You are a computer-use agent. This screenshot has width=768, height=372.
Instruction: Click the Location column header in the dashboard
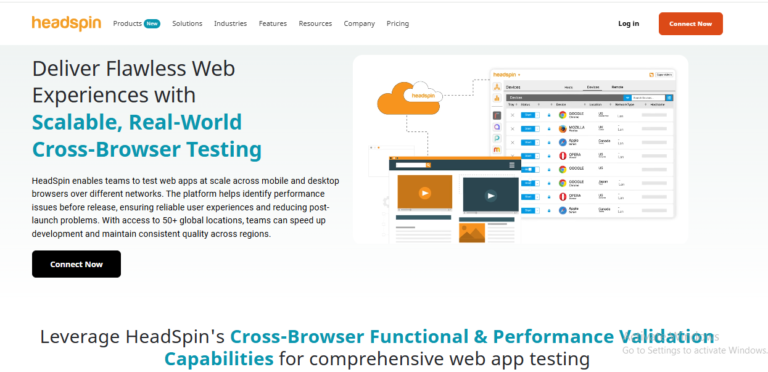[595, 105]
